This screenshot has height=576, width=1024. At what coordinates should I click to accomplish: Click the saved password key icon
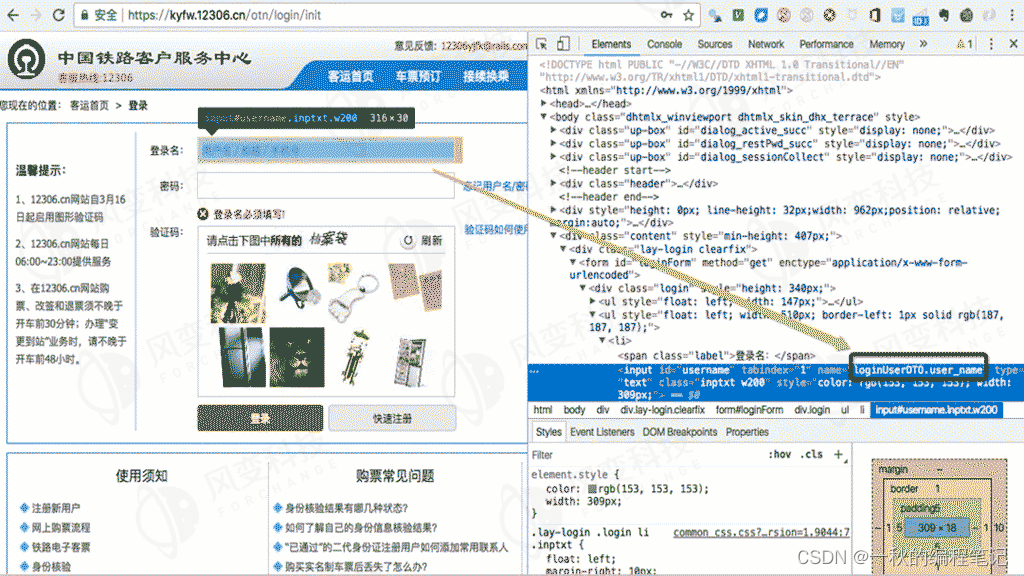tap(667, 14)
